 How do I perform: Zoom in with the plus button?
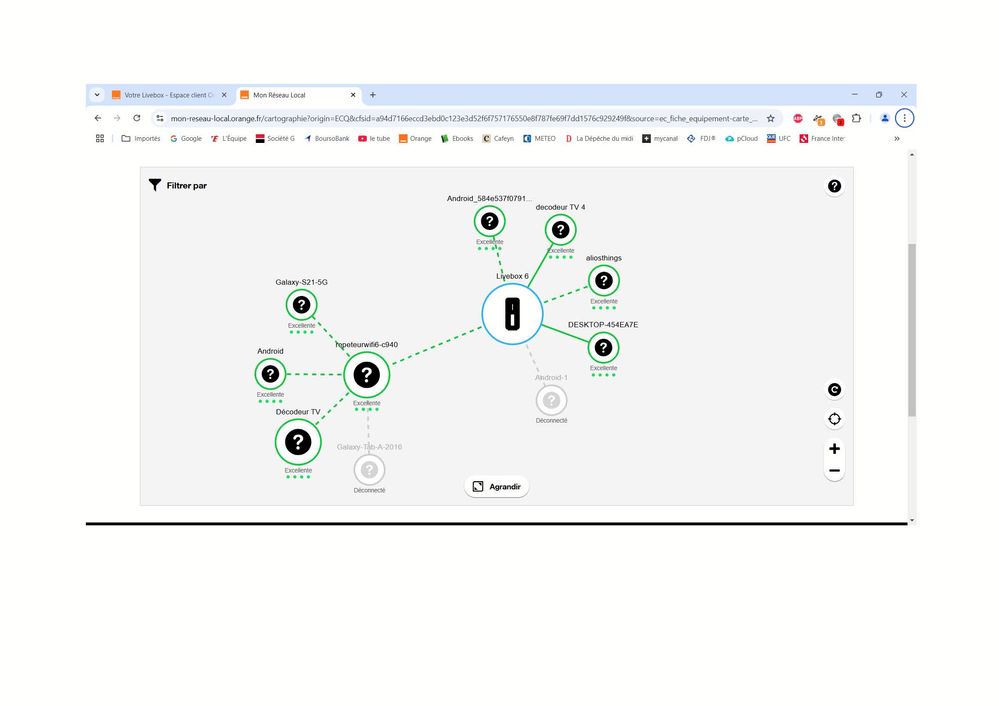[x=834, y=449]
